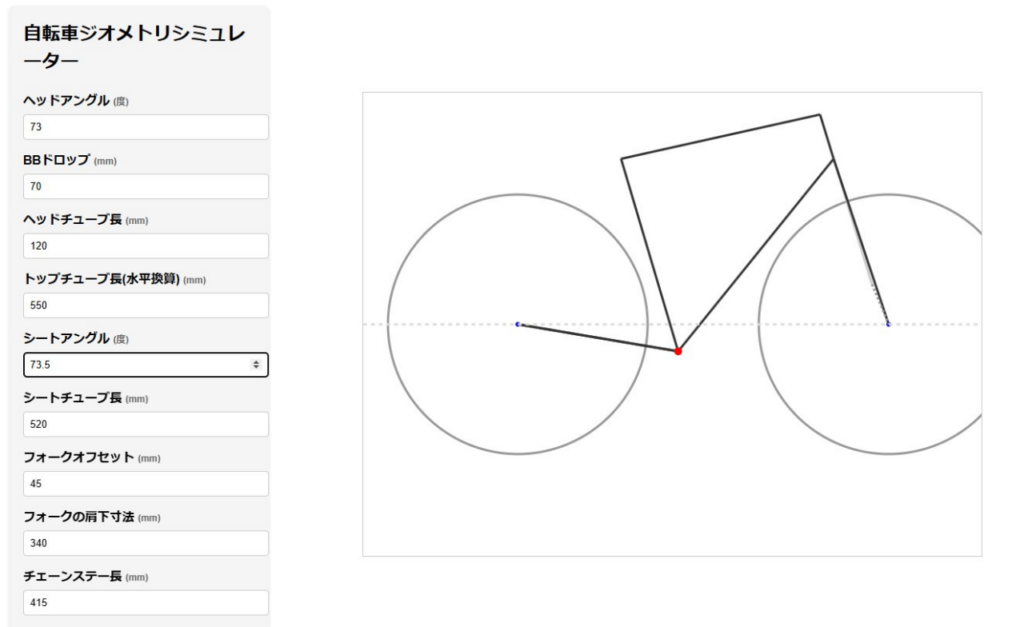Click the chainstay line in diagram
The image size is (1024, 627).
click(x=598, y=338)
